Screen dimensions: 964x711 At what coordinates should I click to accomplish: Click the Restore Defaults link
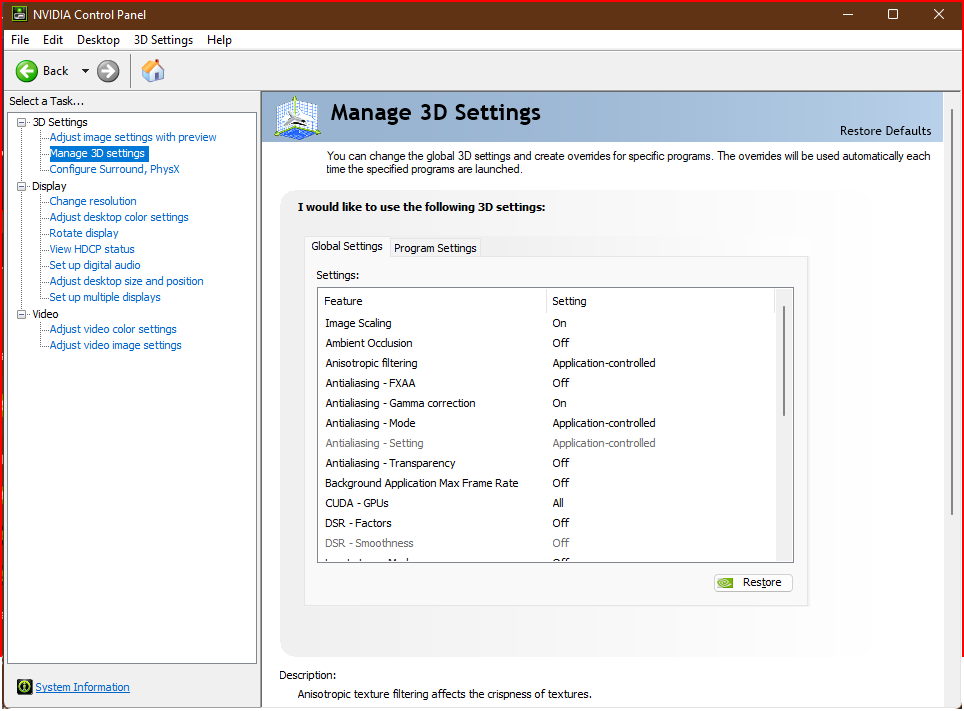885,131
